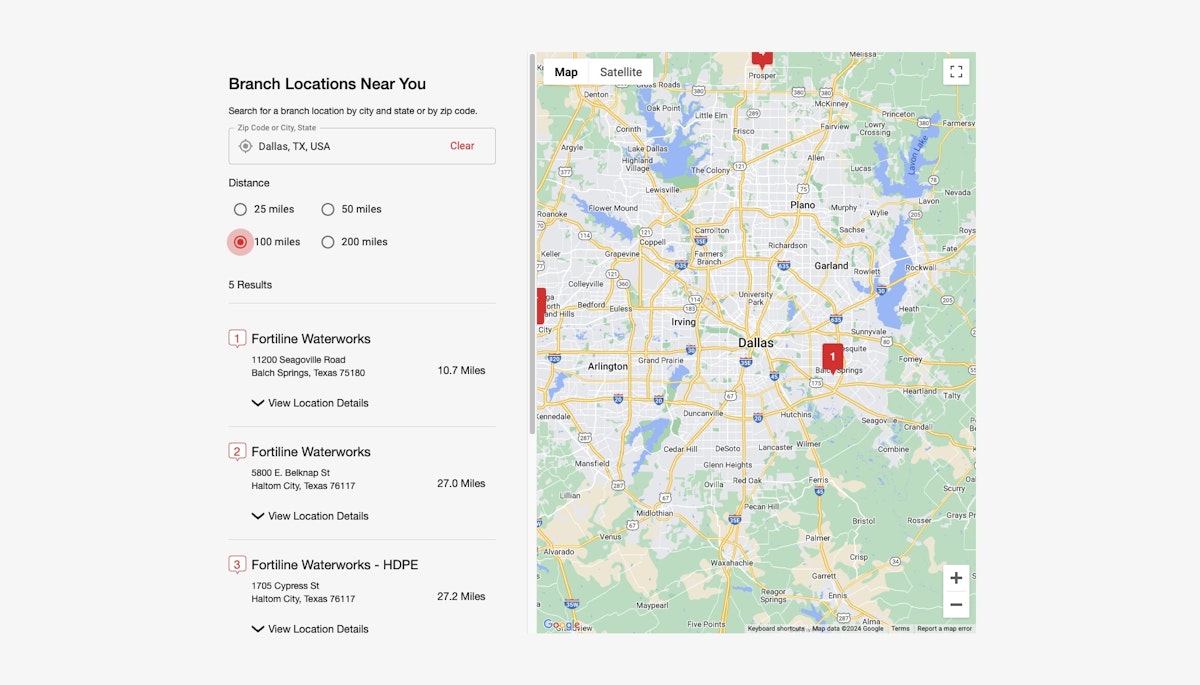Click the Zip Code or City search field
The image size is (1200, 685).
pos(362,146)
